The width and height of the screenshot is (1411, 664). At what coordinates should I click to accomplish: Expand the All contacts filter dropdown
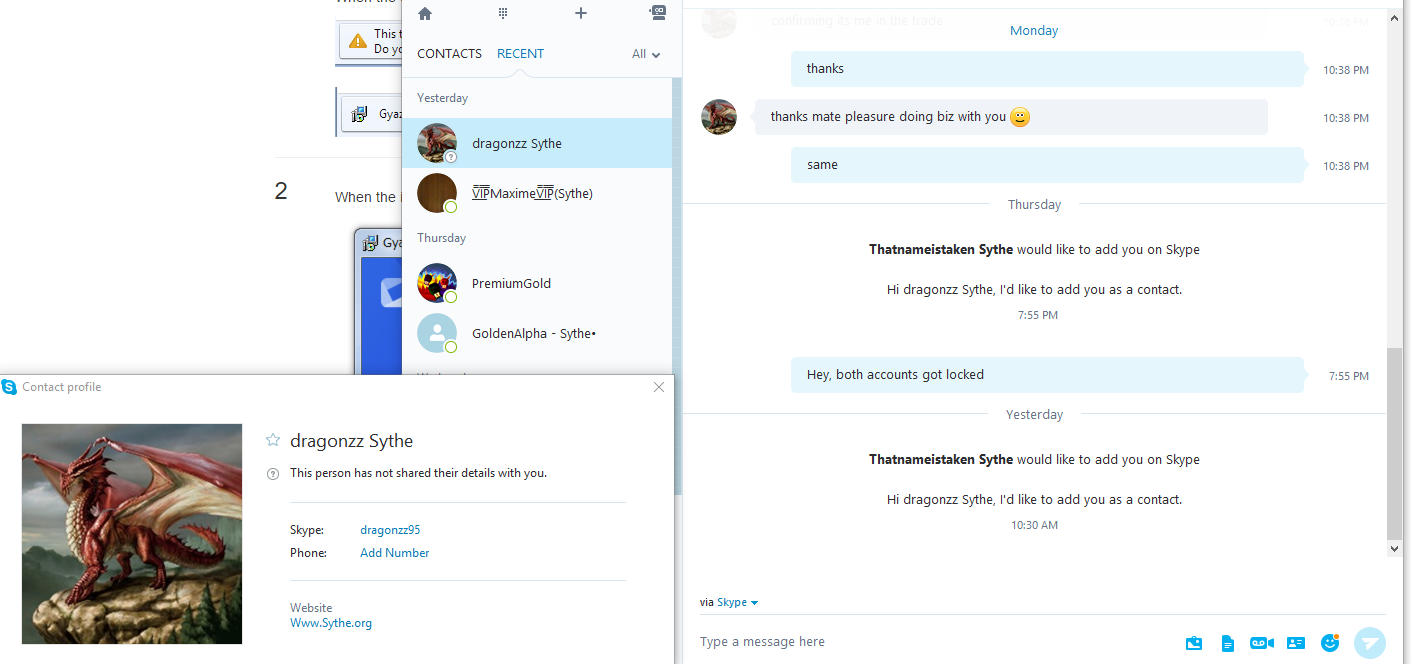coord(646,54)
